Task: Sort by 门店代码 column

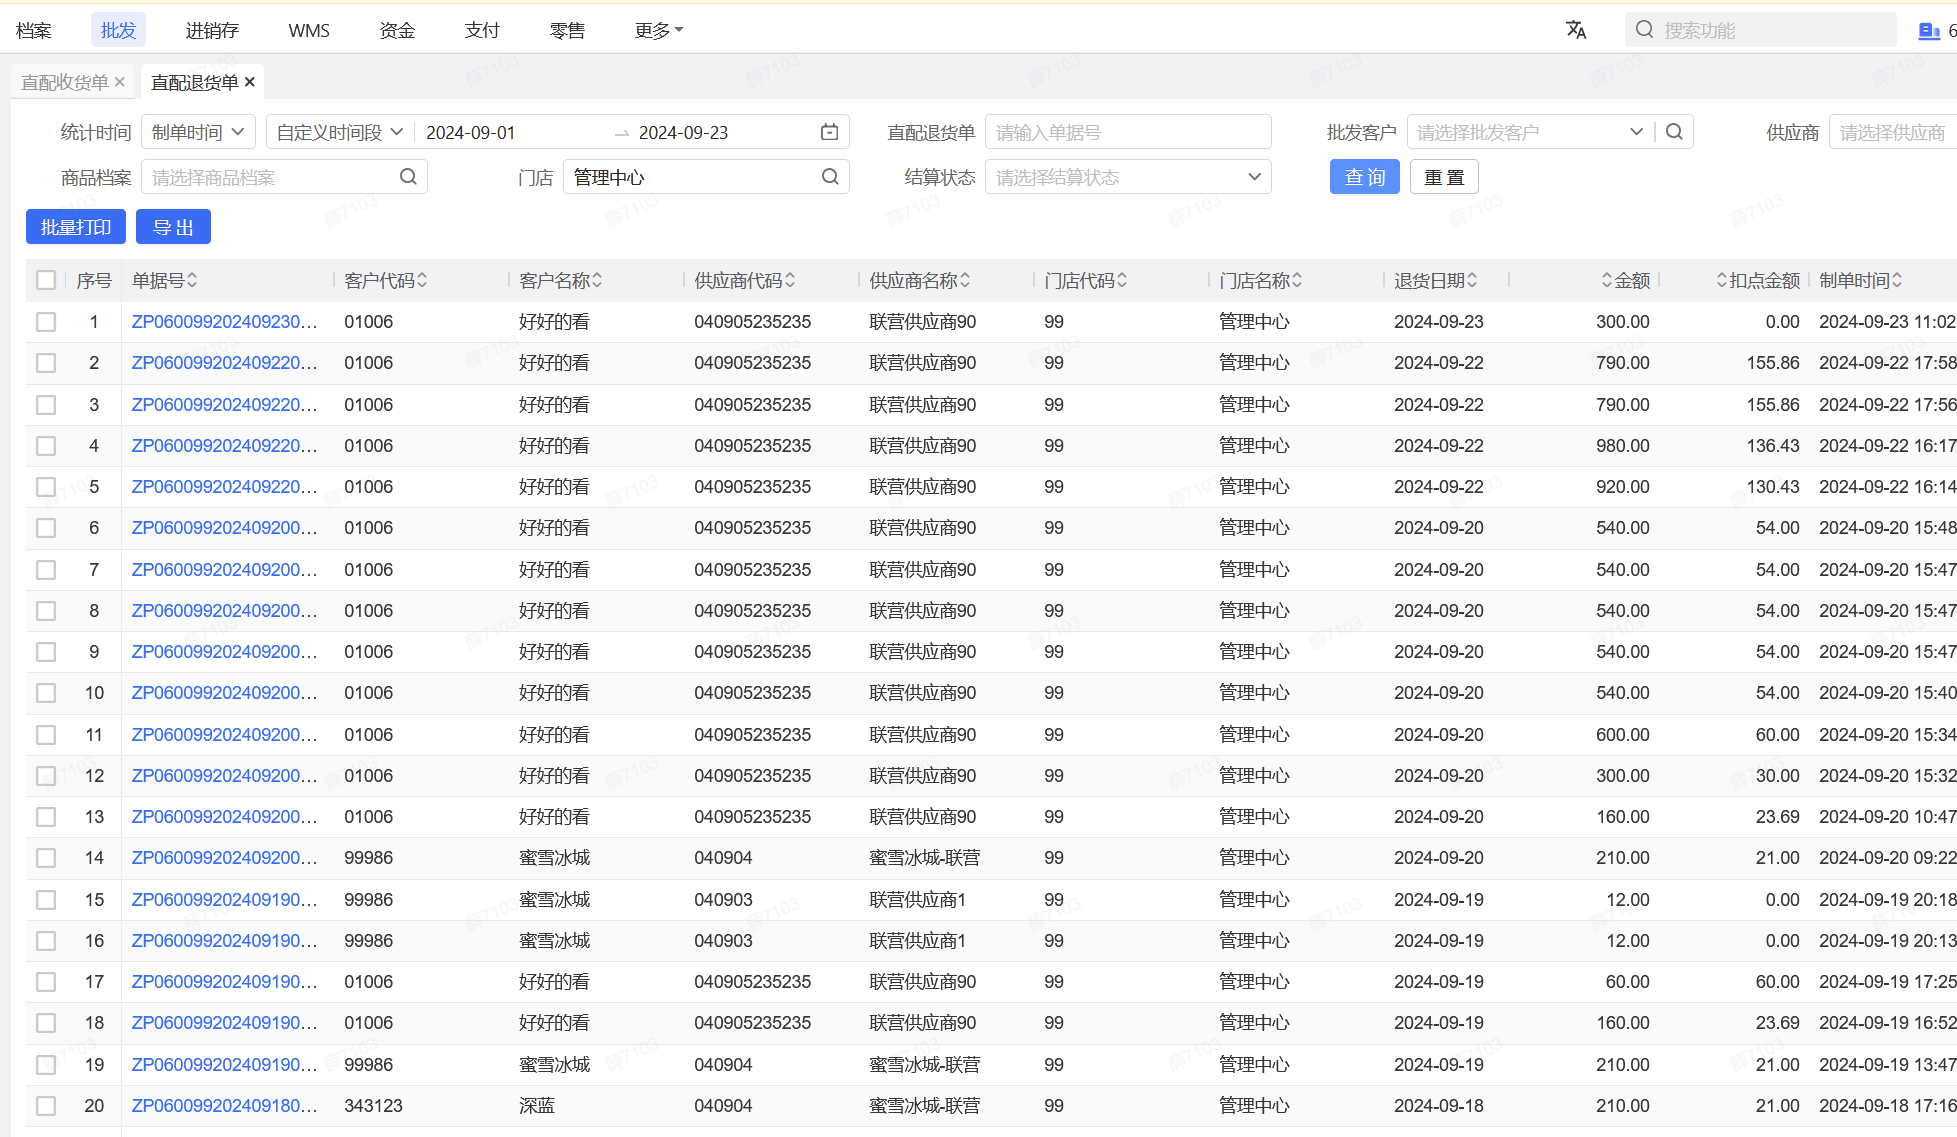Action: (x=1122, y=281)
